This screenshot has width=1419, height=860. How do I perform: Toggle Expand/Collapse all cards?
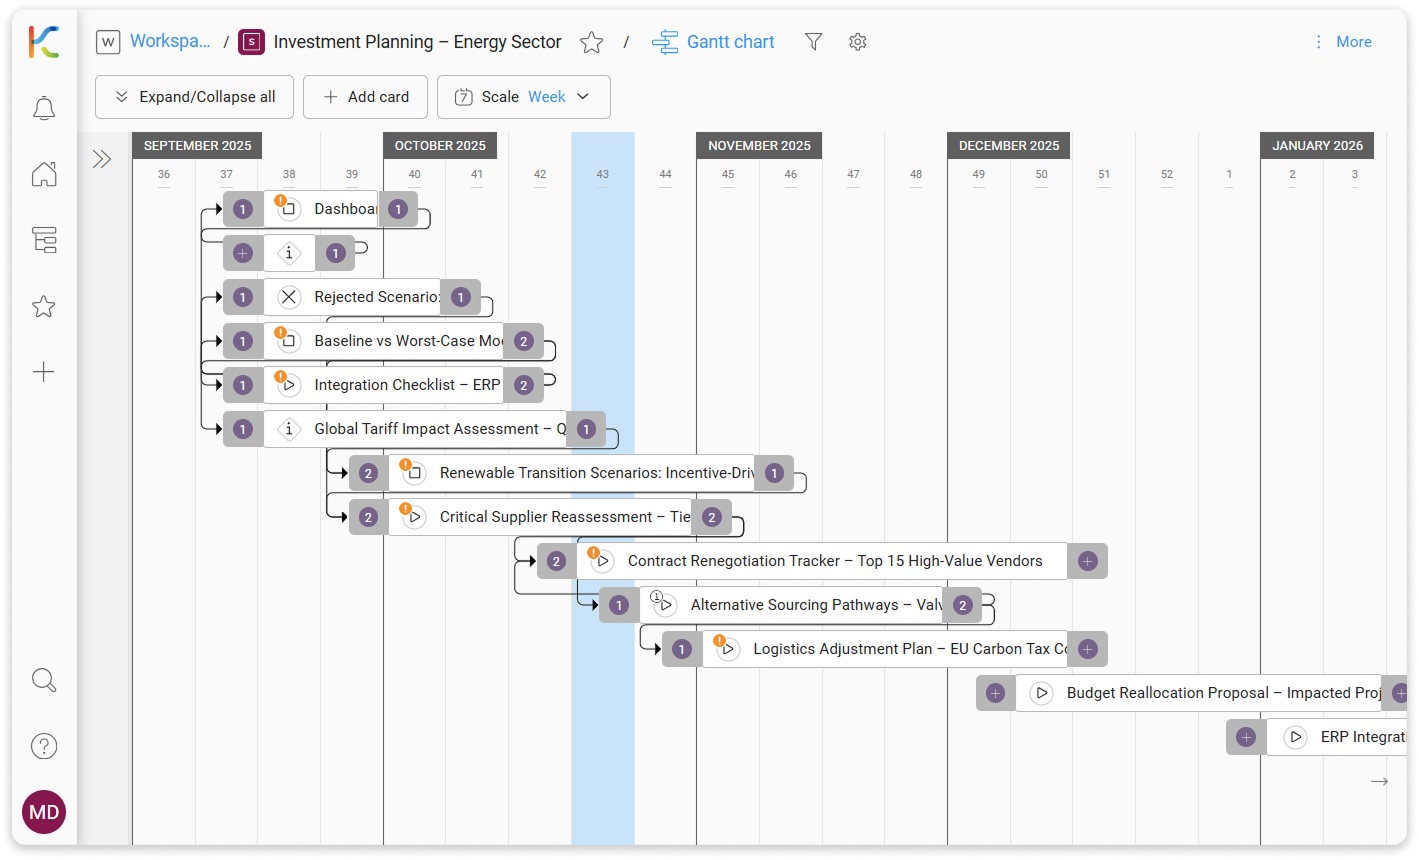[194, 97]
